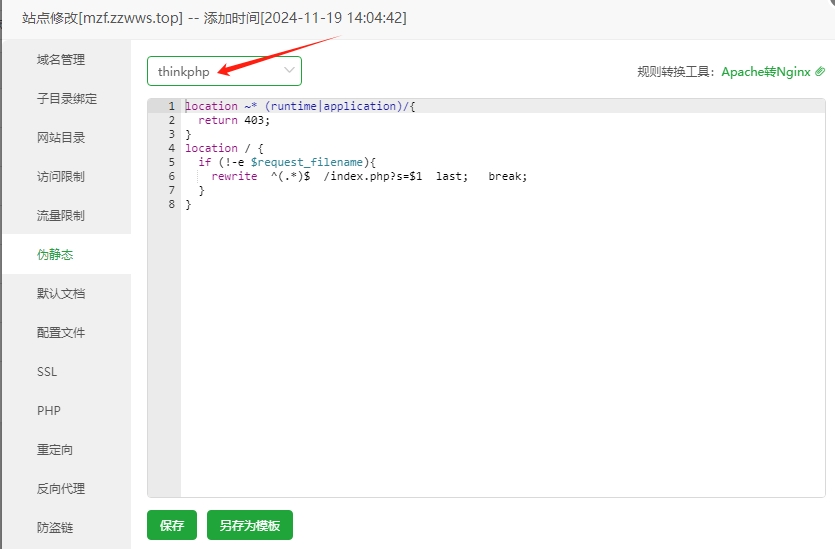
Task: Select the 访问限制 tab
Action: 67,176
